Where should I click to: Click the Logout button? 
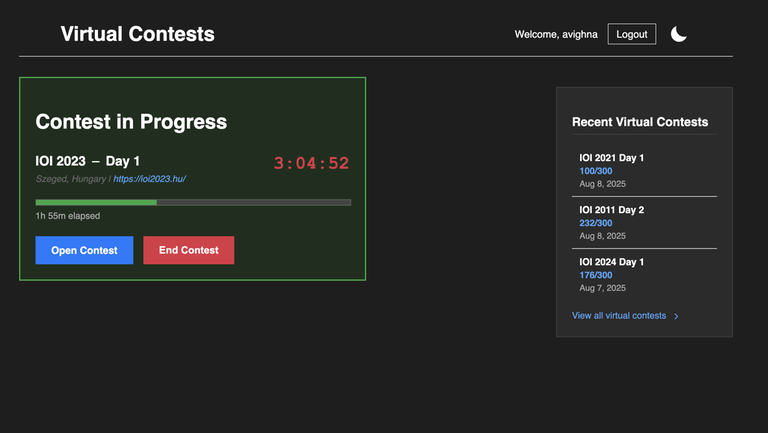coord(632,34)
